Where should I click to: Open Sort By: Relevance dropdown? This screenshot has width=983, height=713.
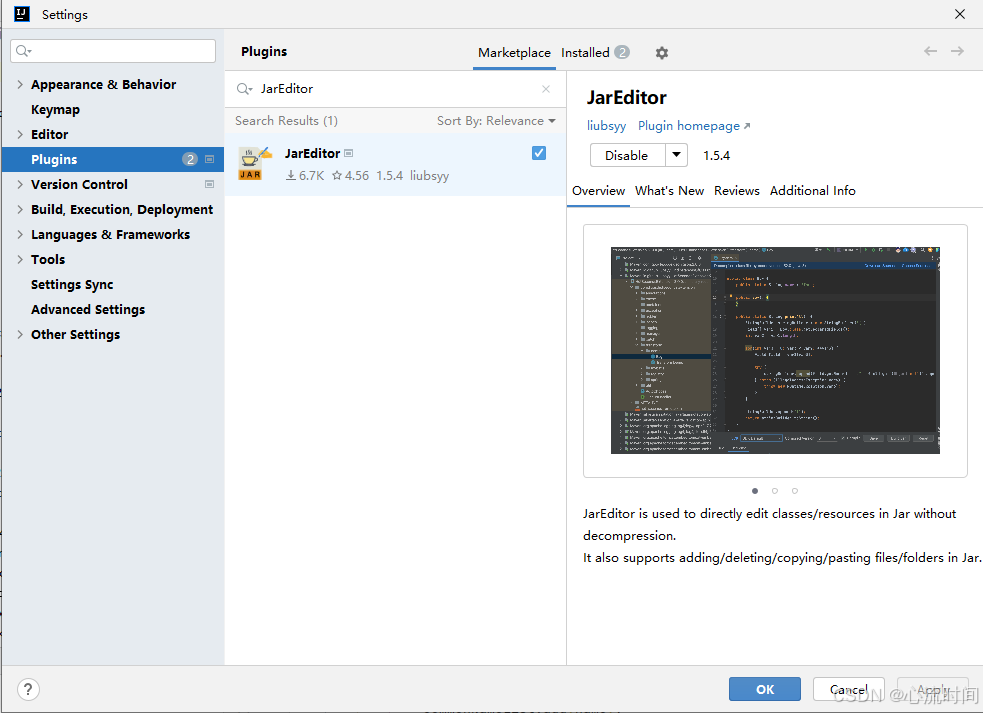point(496,120)
